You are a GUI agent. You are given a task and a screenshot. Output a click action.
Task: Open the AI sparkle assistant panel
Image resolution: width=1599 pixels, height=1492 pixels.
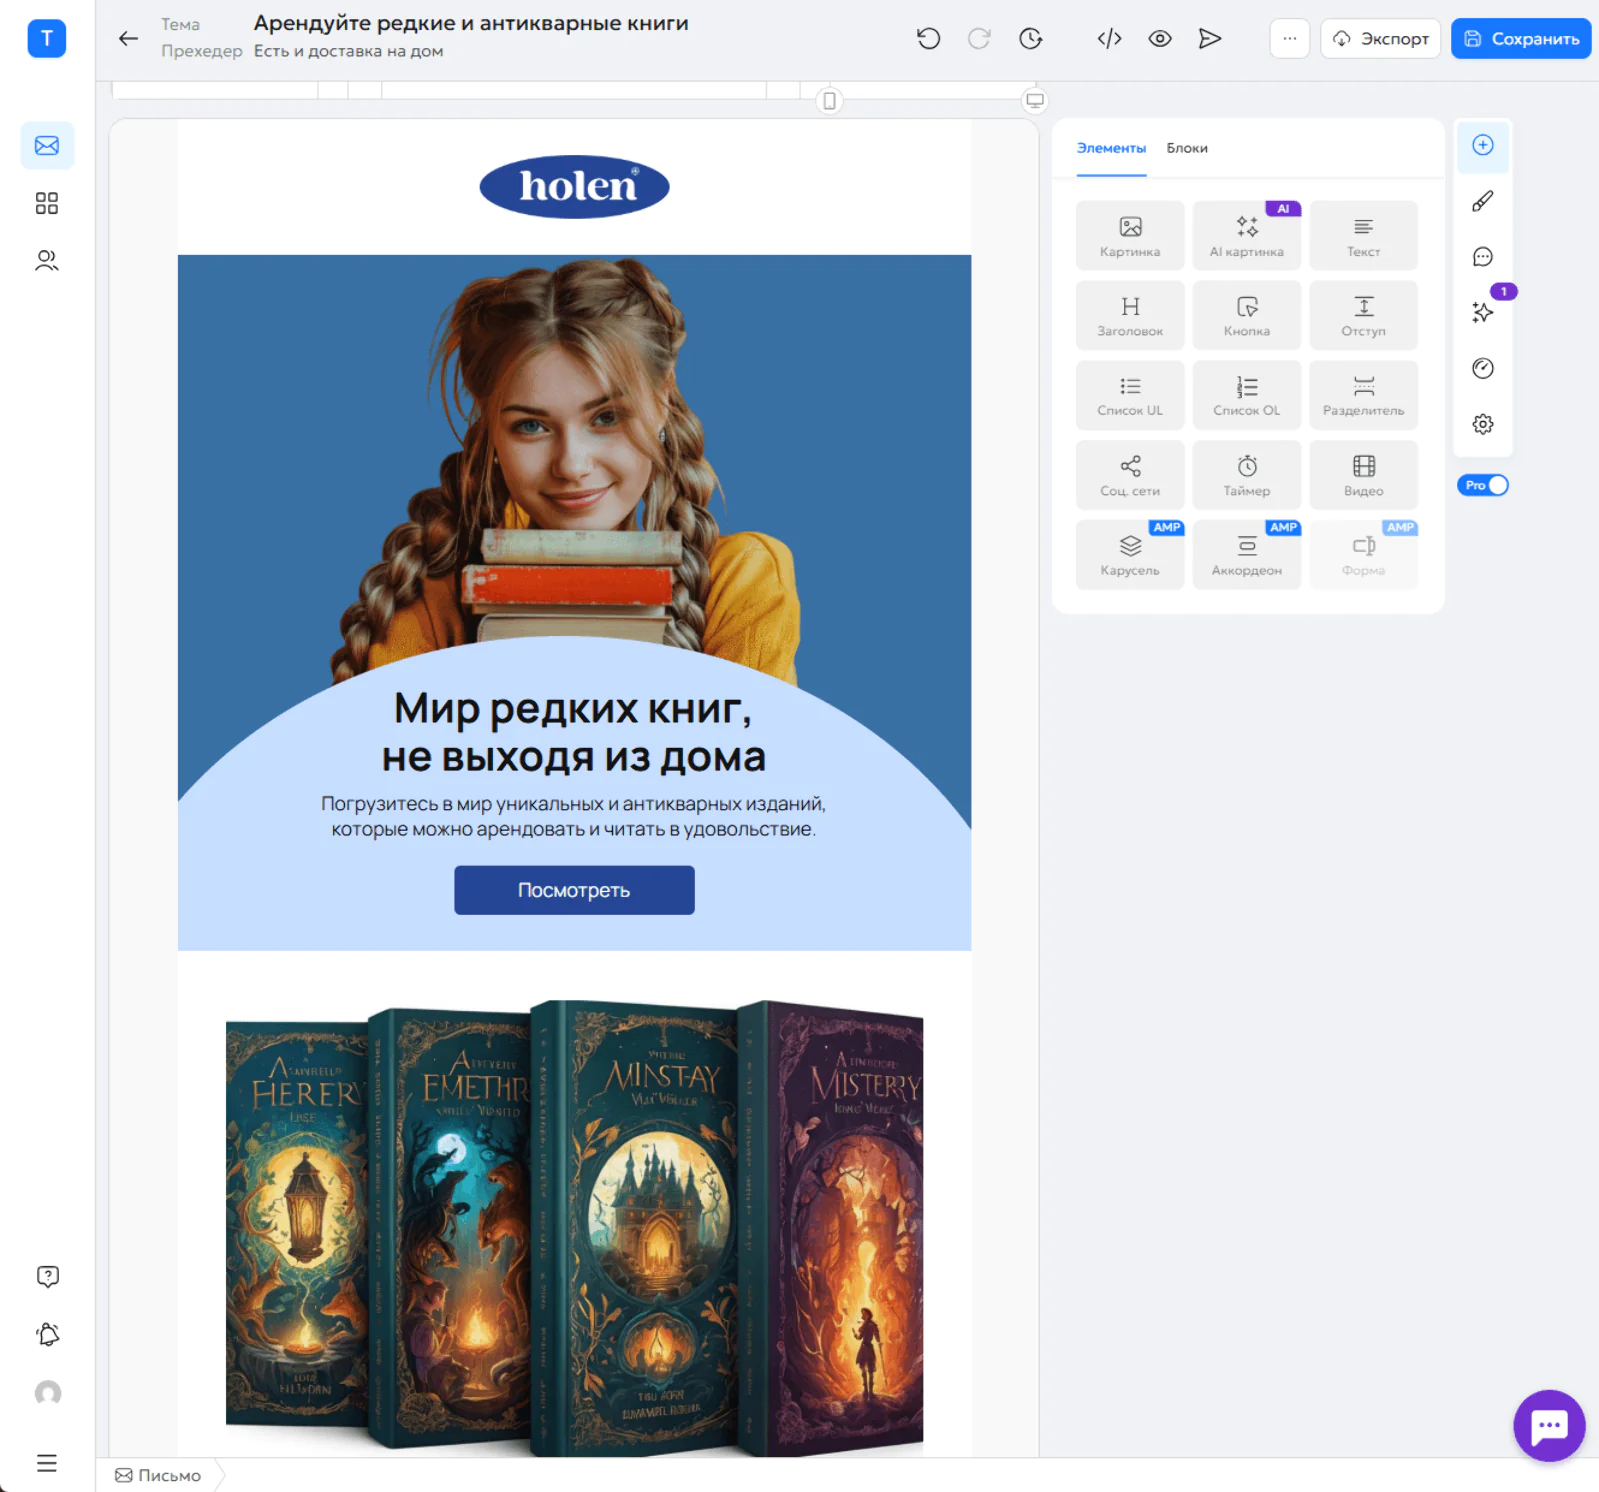[1483, 313]
